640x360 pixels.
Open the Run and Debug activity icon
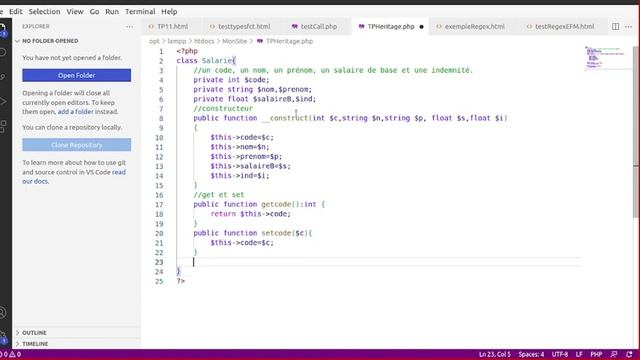coord(2,101)
